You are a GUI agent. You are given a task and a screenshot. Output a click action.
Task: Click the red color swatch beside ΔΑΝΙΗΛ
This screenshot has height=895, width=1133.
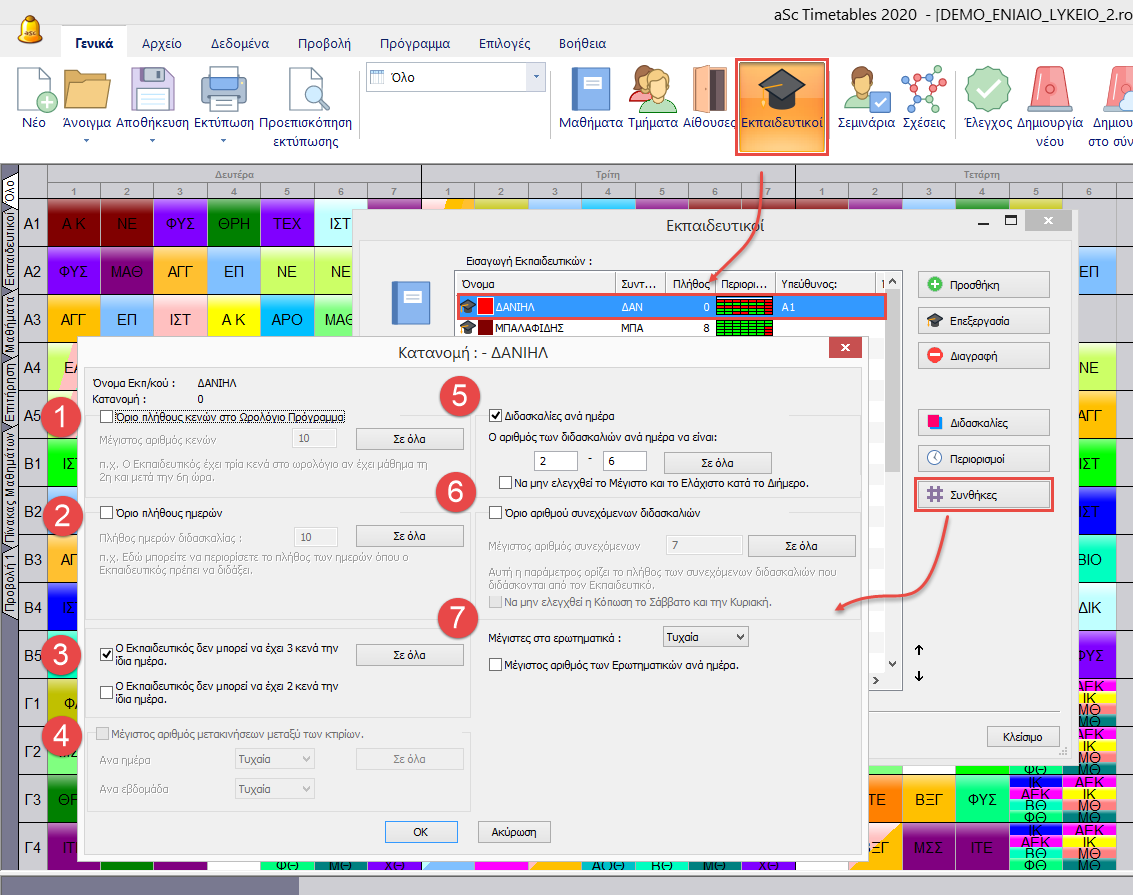click(x=486, y=307)
